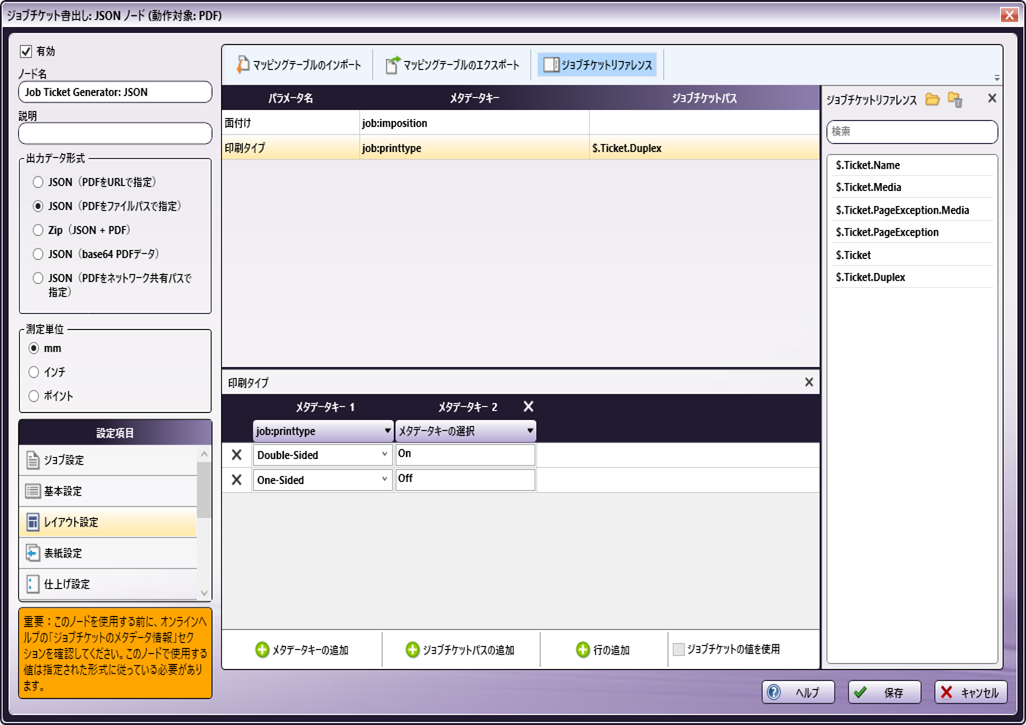The width and height of the screenshot is (1026, 725).
Task: Select mm as measurement unit
Action: point(34,348)
